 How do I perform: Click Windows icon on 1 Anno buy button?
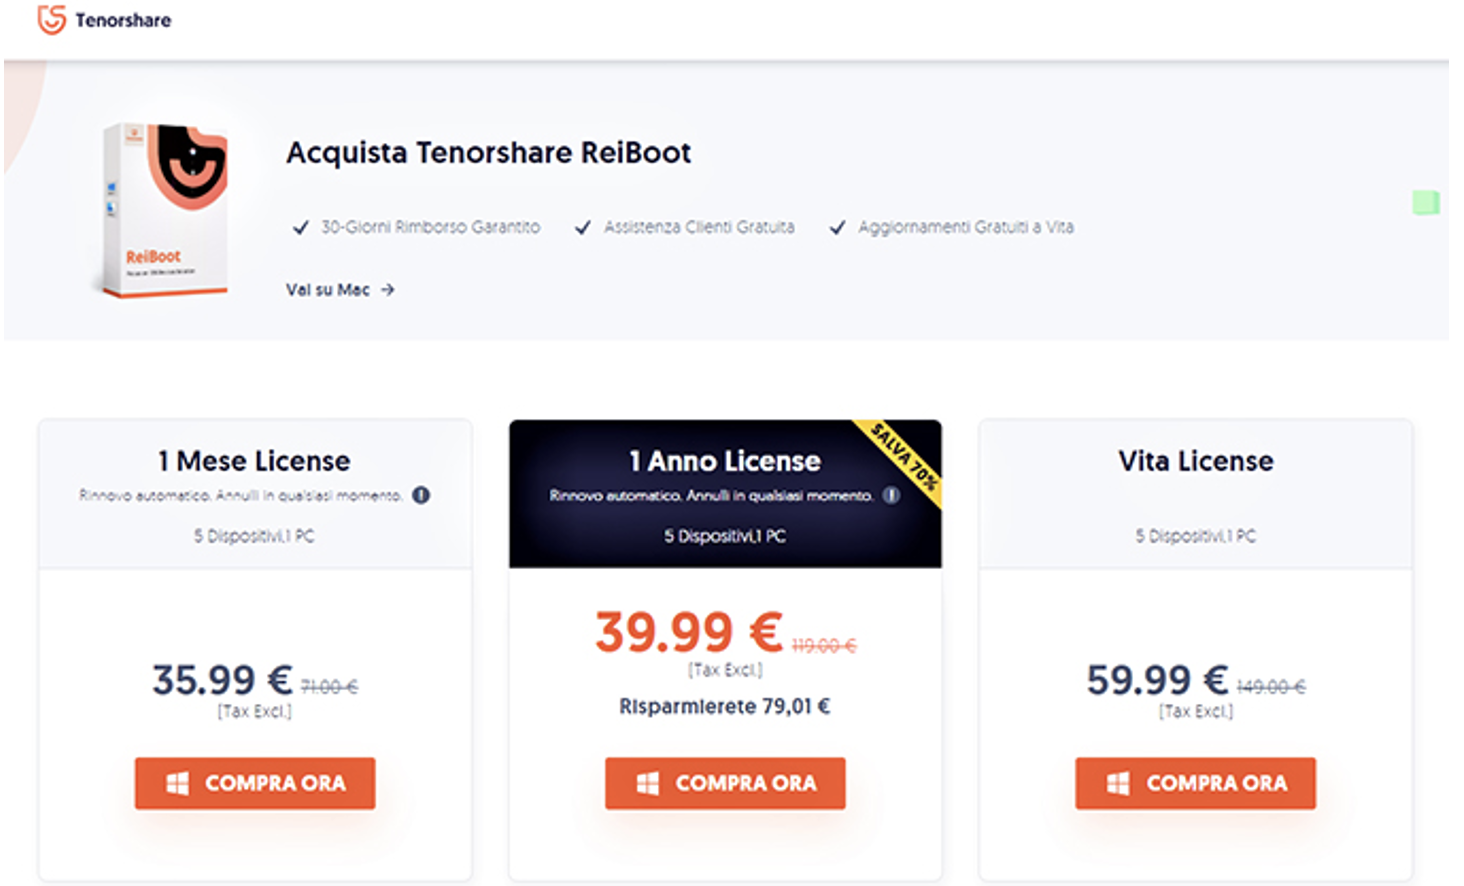click(x=648, y=783)
